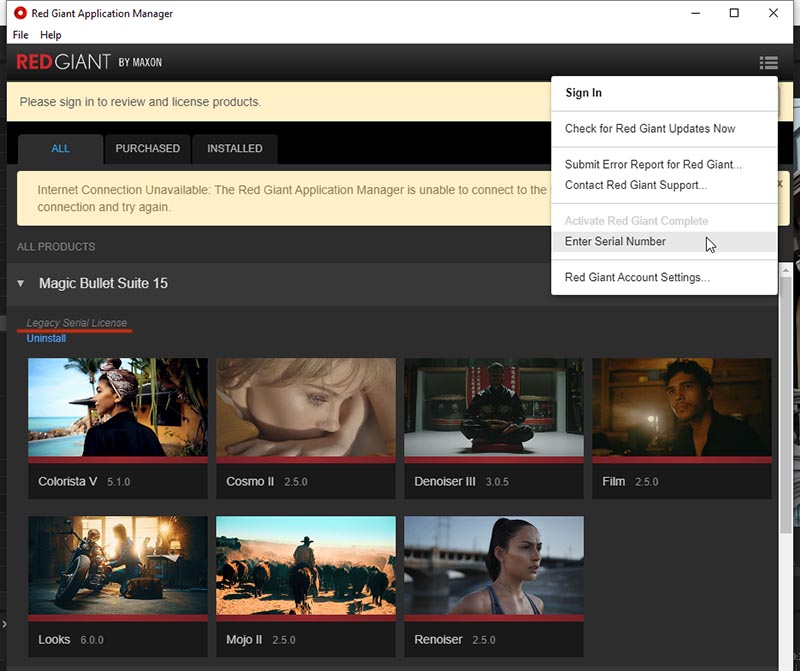Open the Mojo II thumbnail
The height and width of the screenshot is (671, 800).
click(x=306, y=565)
